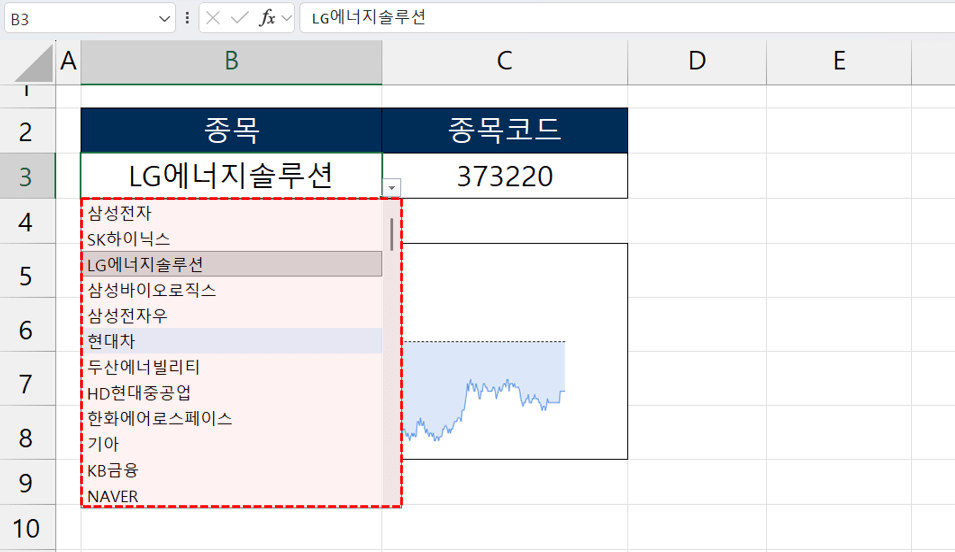Select column D header

[697, 62]
